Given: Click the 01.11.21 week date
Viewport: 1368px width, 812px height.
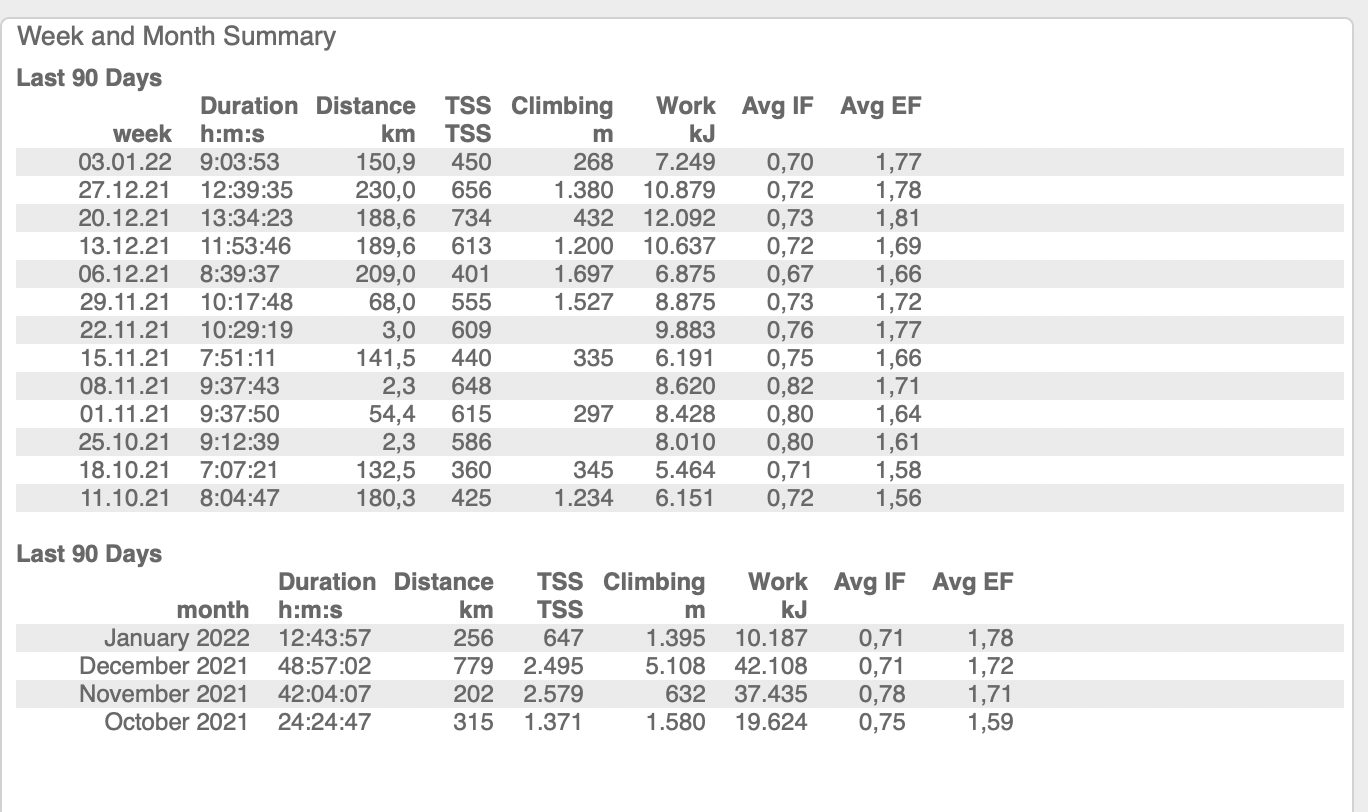Looking at the screenshot, I should point(126,414).
